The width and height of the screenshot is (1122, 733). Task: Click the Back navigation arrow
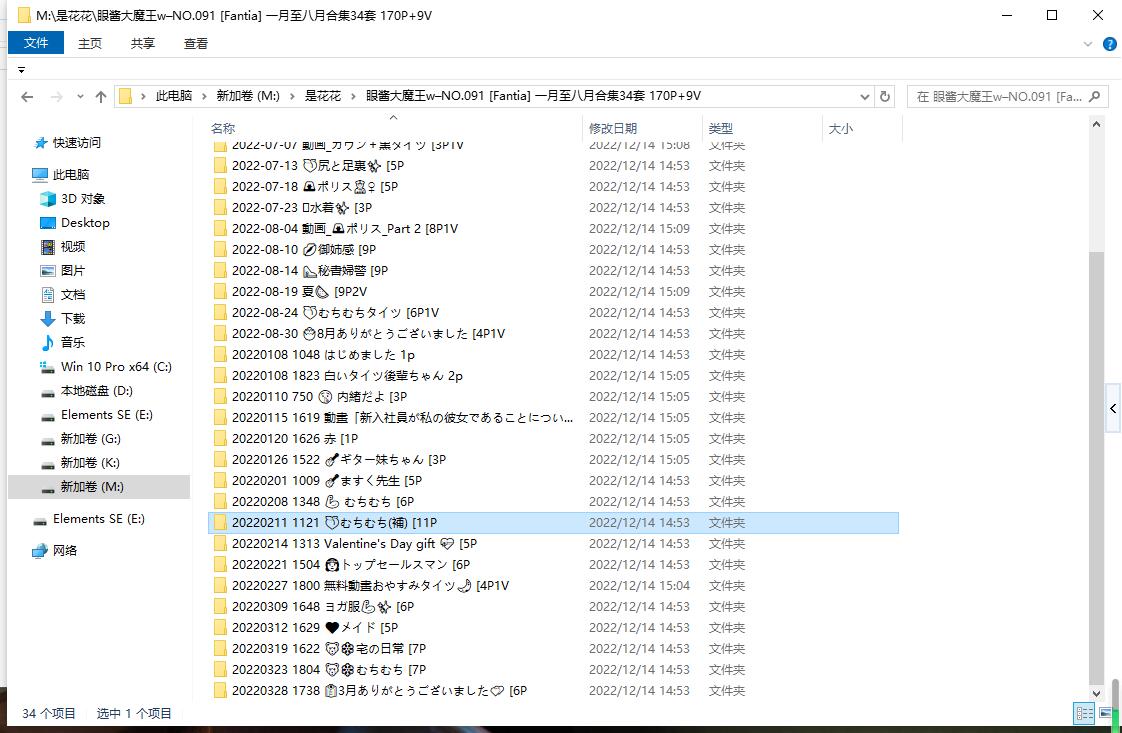point(27,97)
